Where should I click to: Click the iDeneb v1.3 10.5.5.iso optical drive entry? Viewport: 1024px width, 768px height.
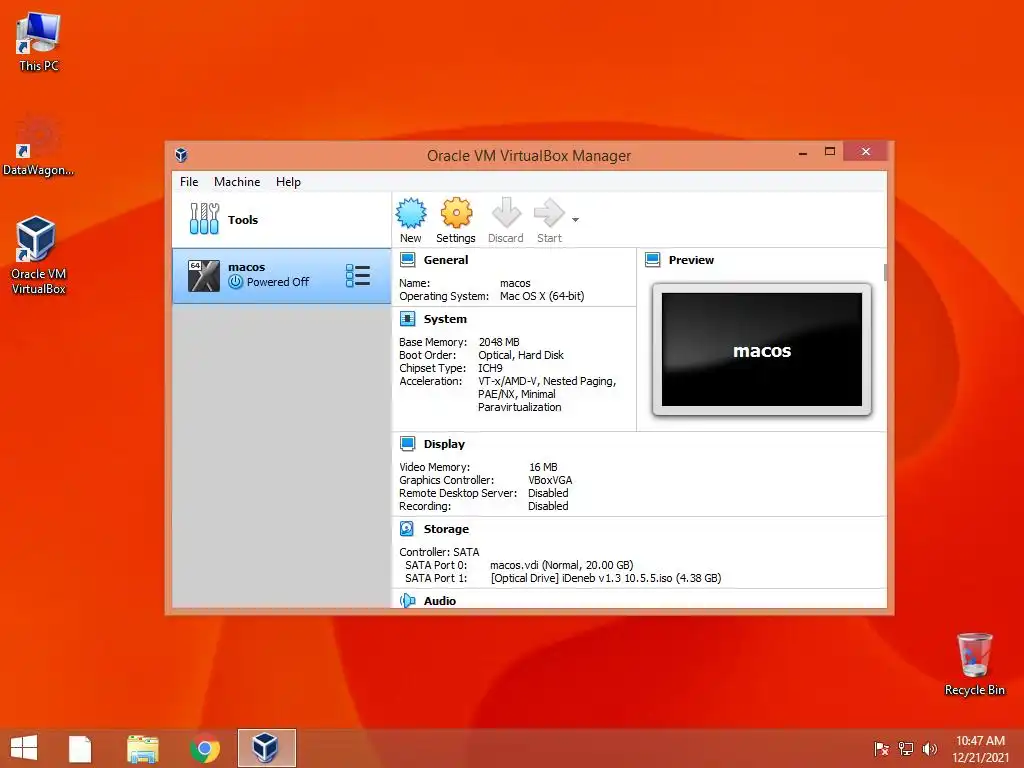pos(606,578)
